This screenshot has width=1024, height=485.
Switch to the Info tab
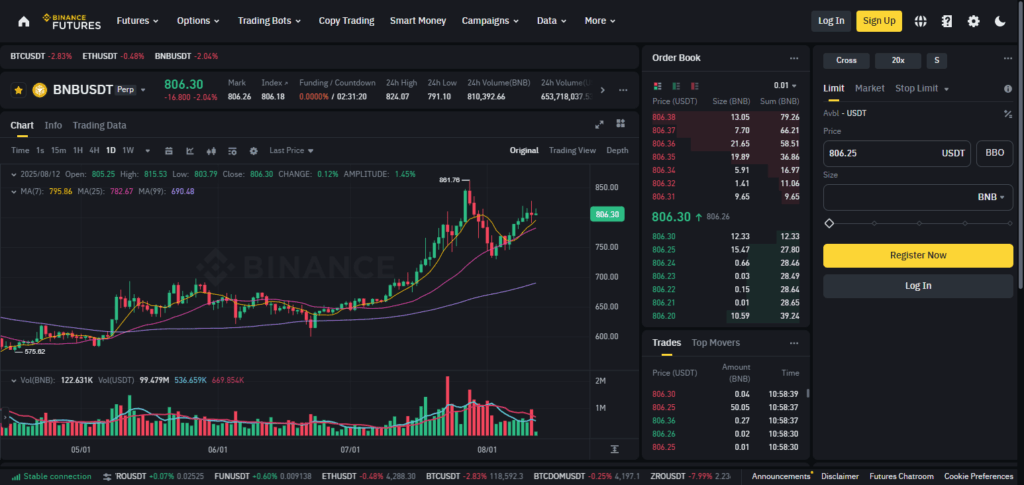click(x=53, y=125)
